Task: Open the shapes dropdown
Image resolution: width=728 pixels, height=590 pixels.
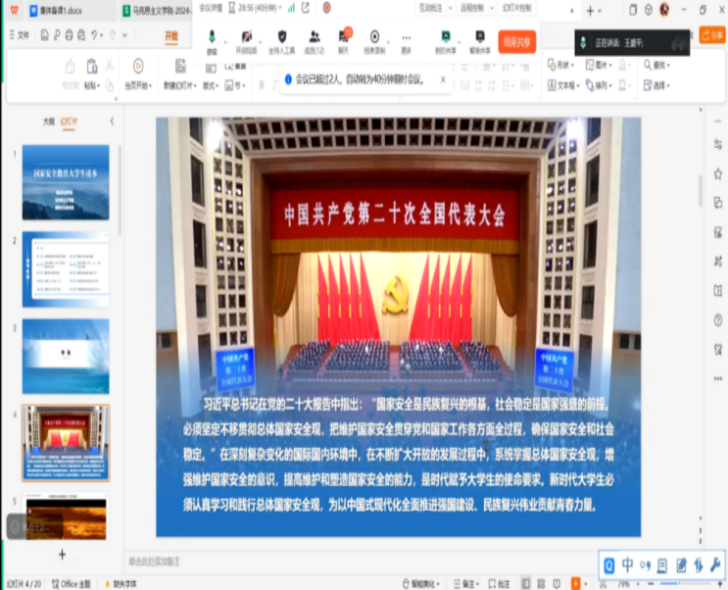Action: coord(561,65)
